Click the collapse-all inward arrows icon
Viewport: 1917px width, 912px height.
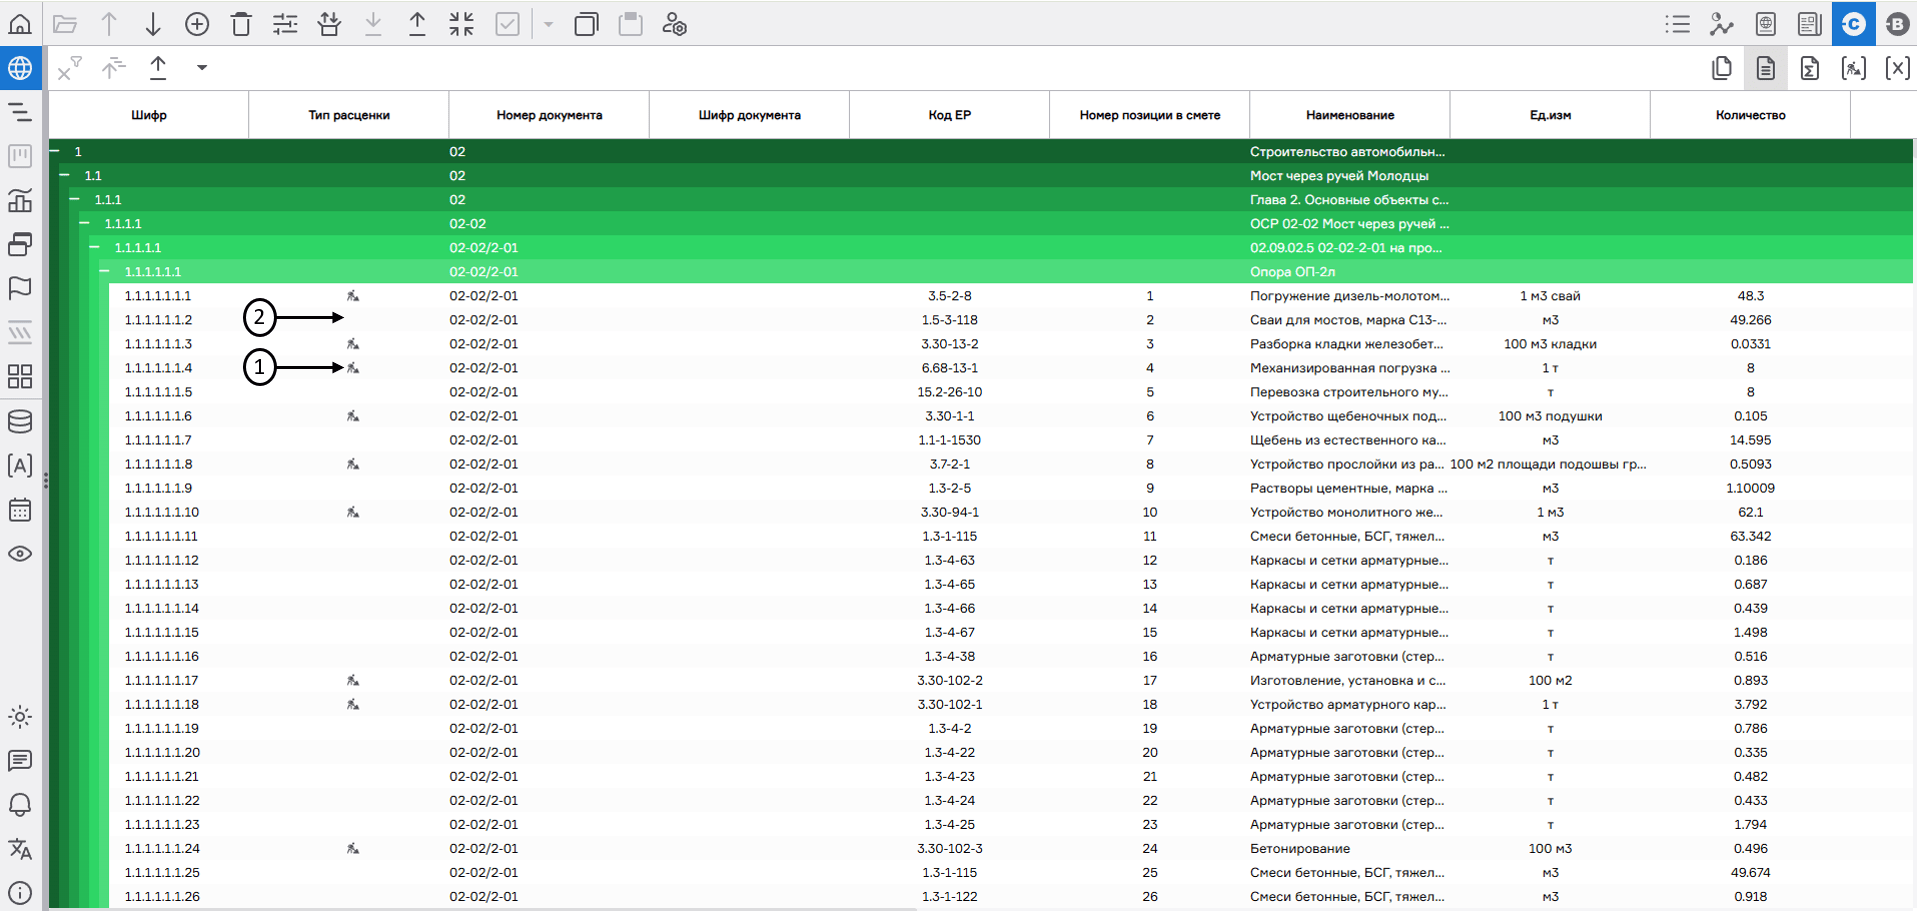[461, 24]
